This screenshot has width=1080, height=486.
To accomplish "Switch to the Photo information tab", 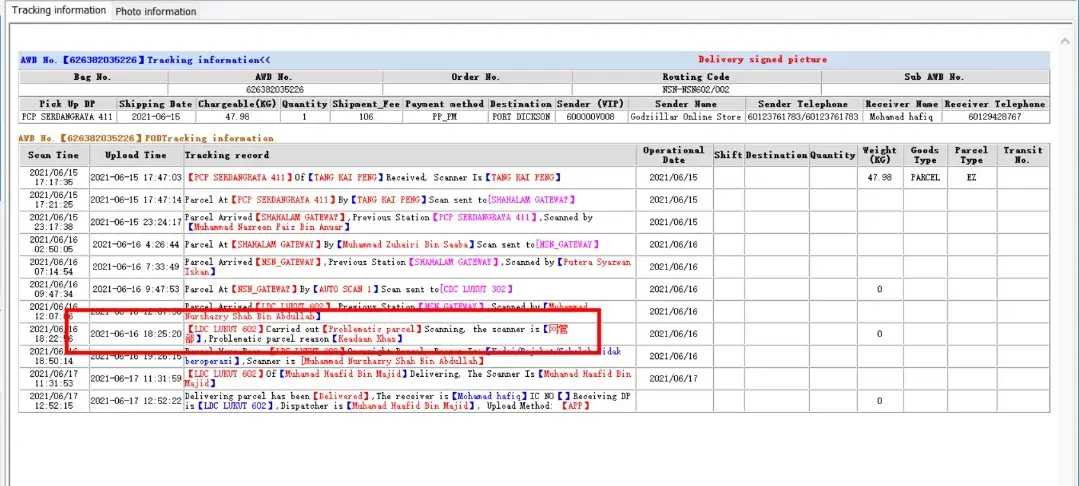I will [155, 11].
